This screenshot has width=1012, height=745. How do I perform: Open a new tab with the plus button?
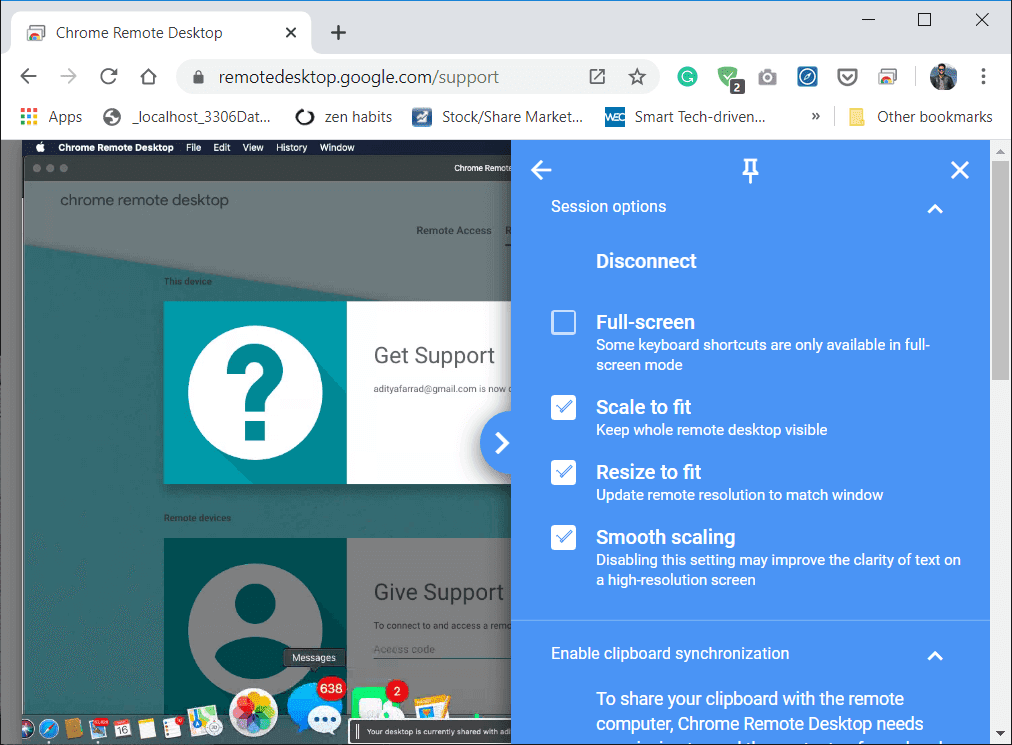(x=338, y=32)
